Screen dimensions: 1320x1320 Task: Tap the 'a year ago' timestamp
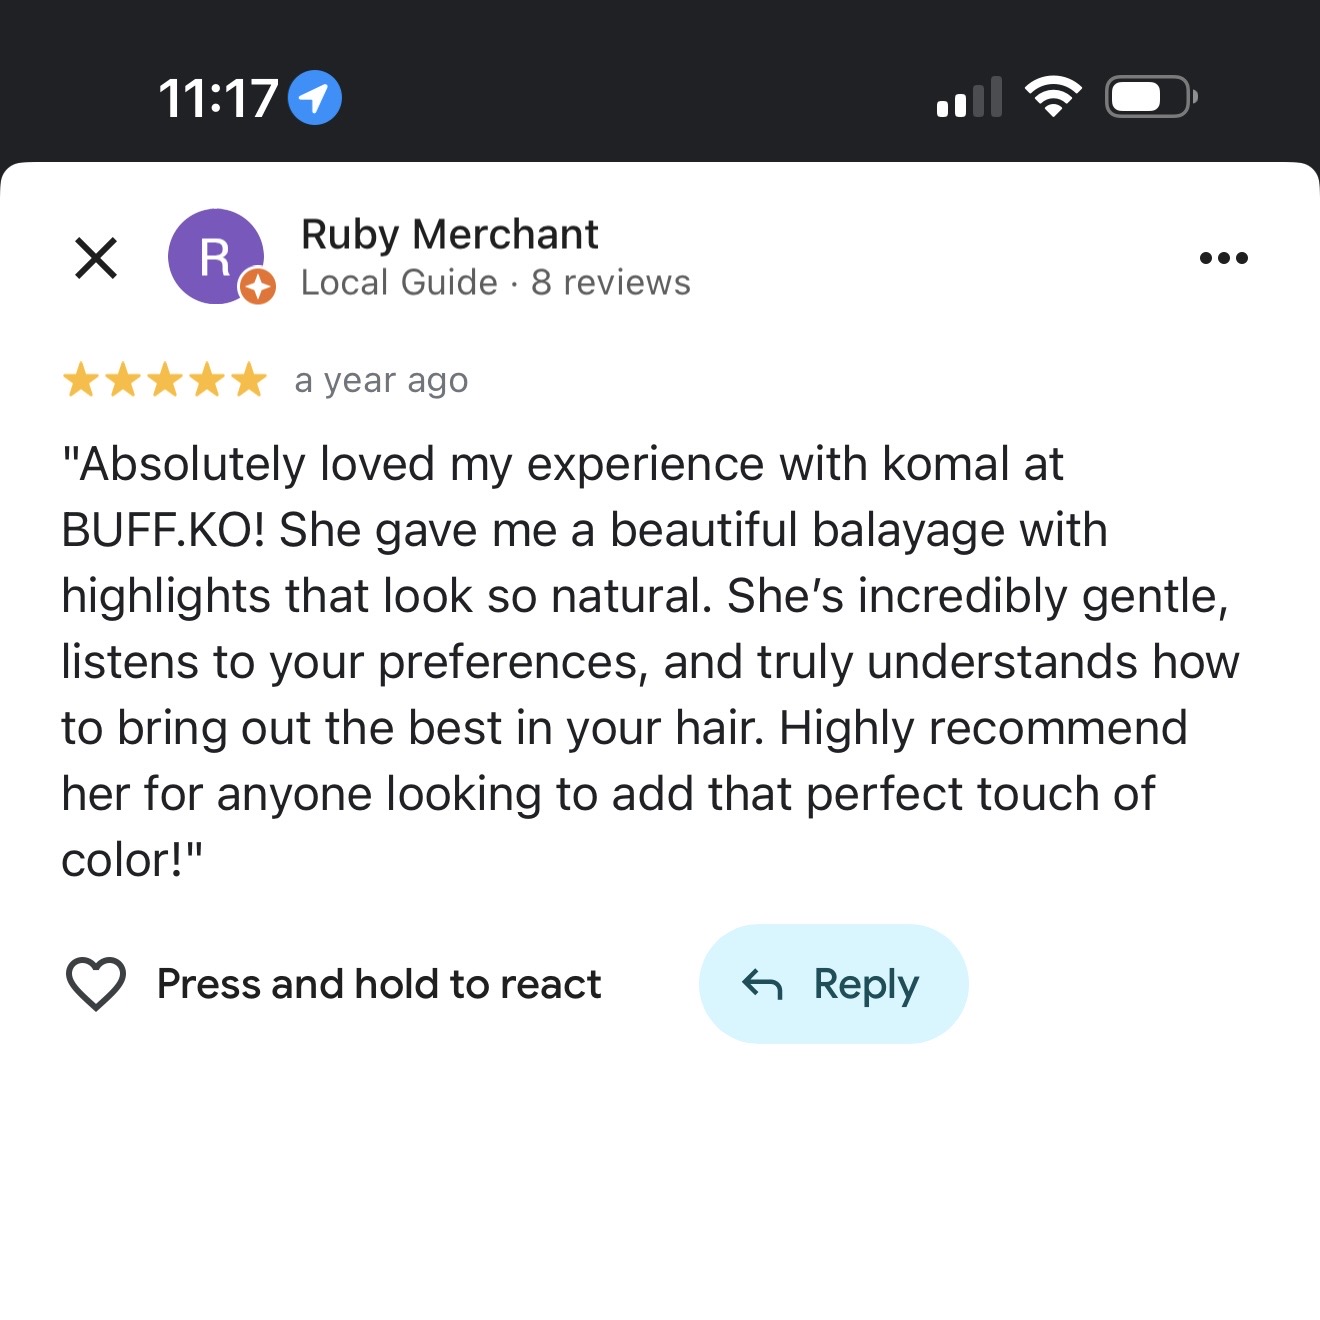[x=381, y=381]
